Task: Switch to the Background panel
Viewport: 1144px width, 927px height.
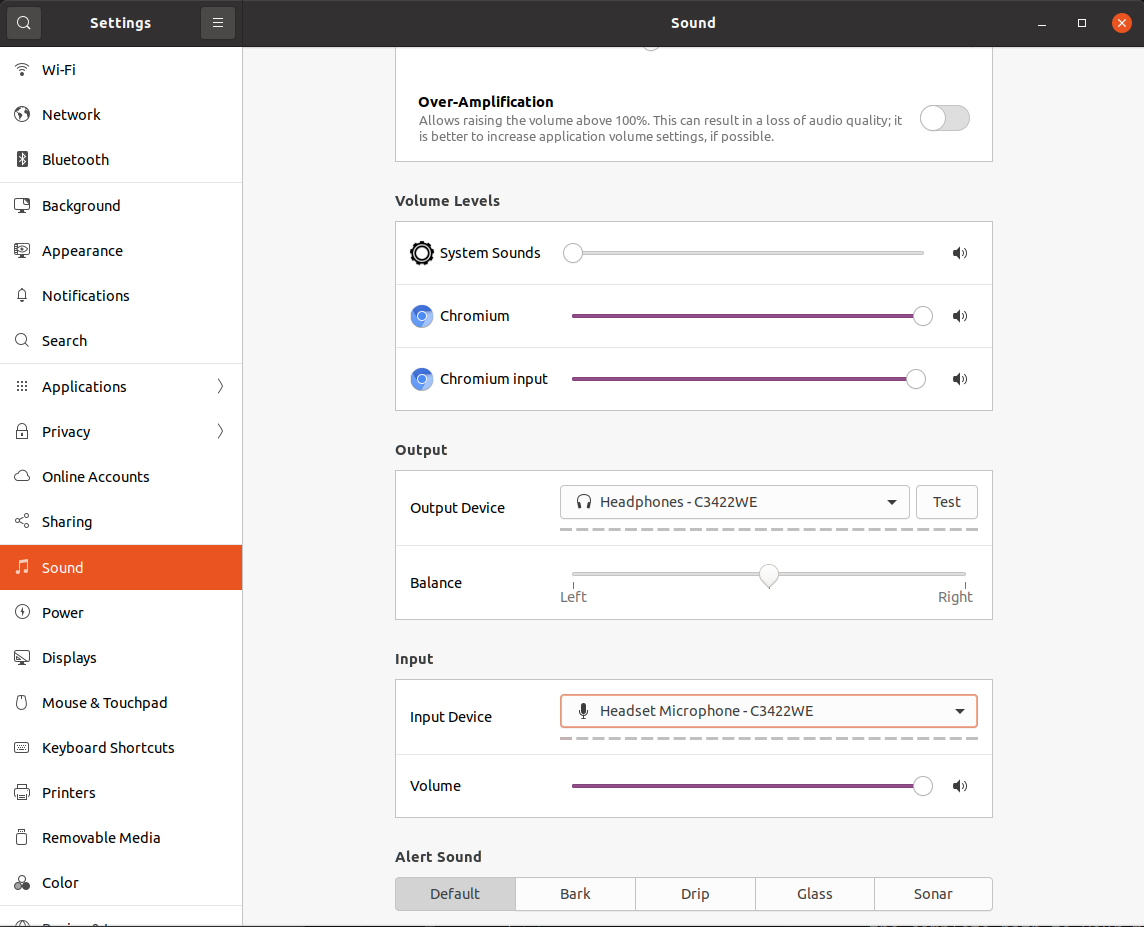Action: [x=121, y=206]
